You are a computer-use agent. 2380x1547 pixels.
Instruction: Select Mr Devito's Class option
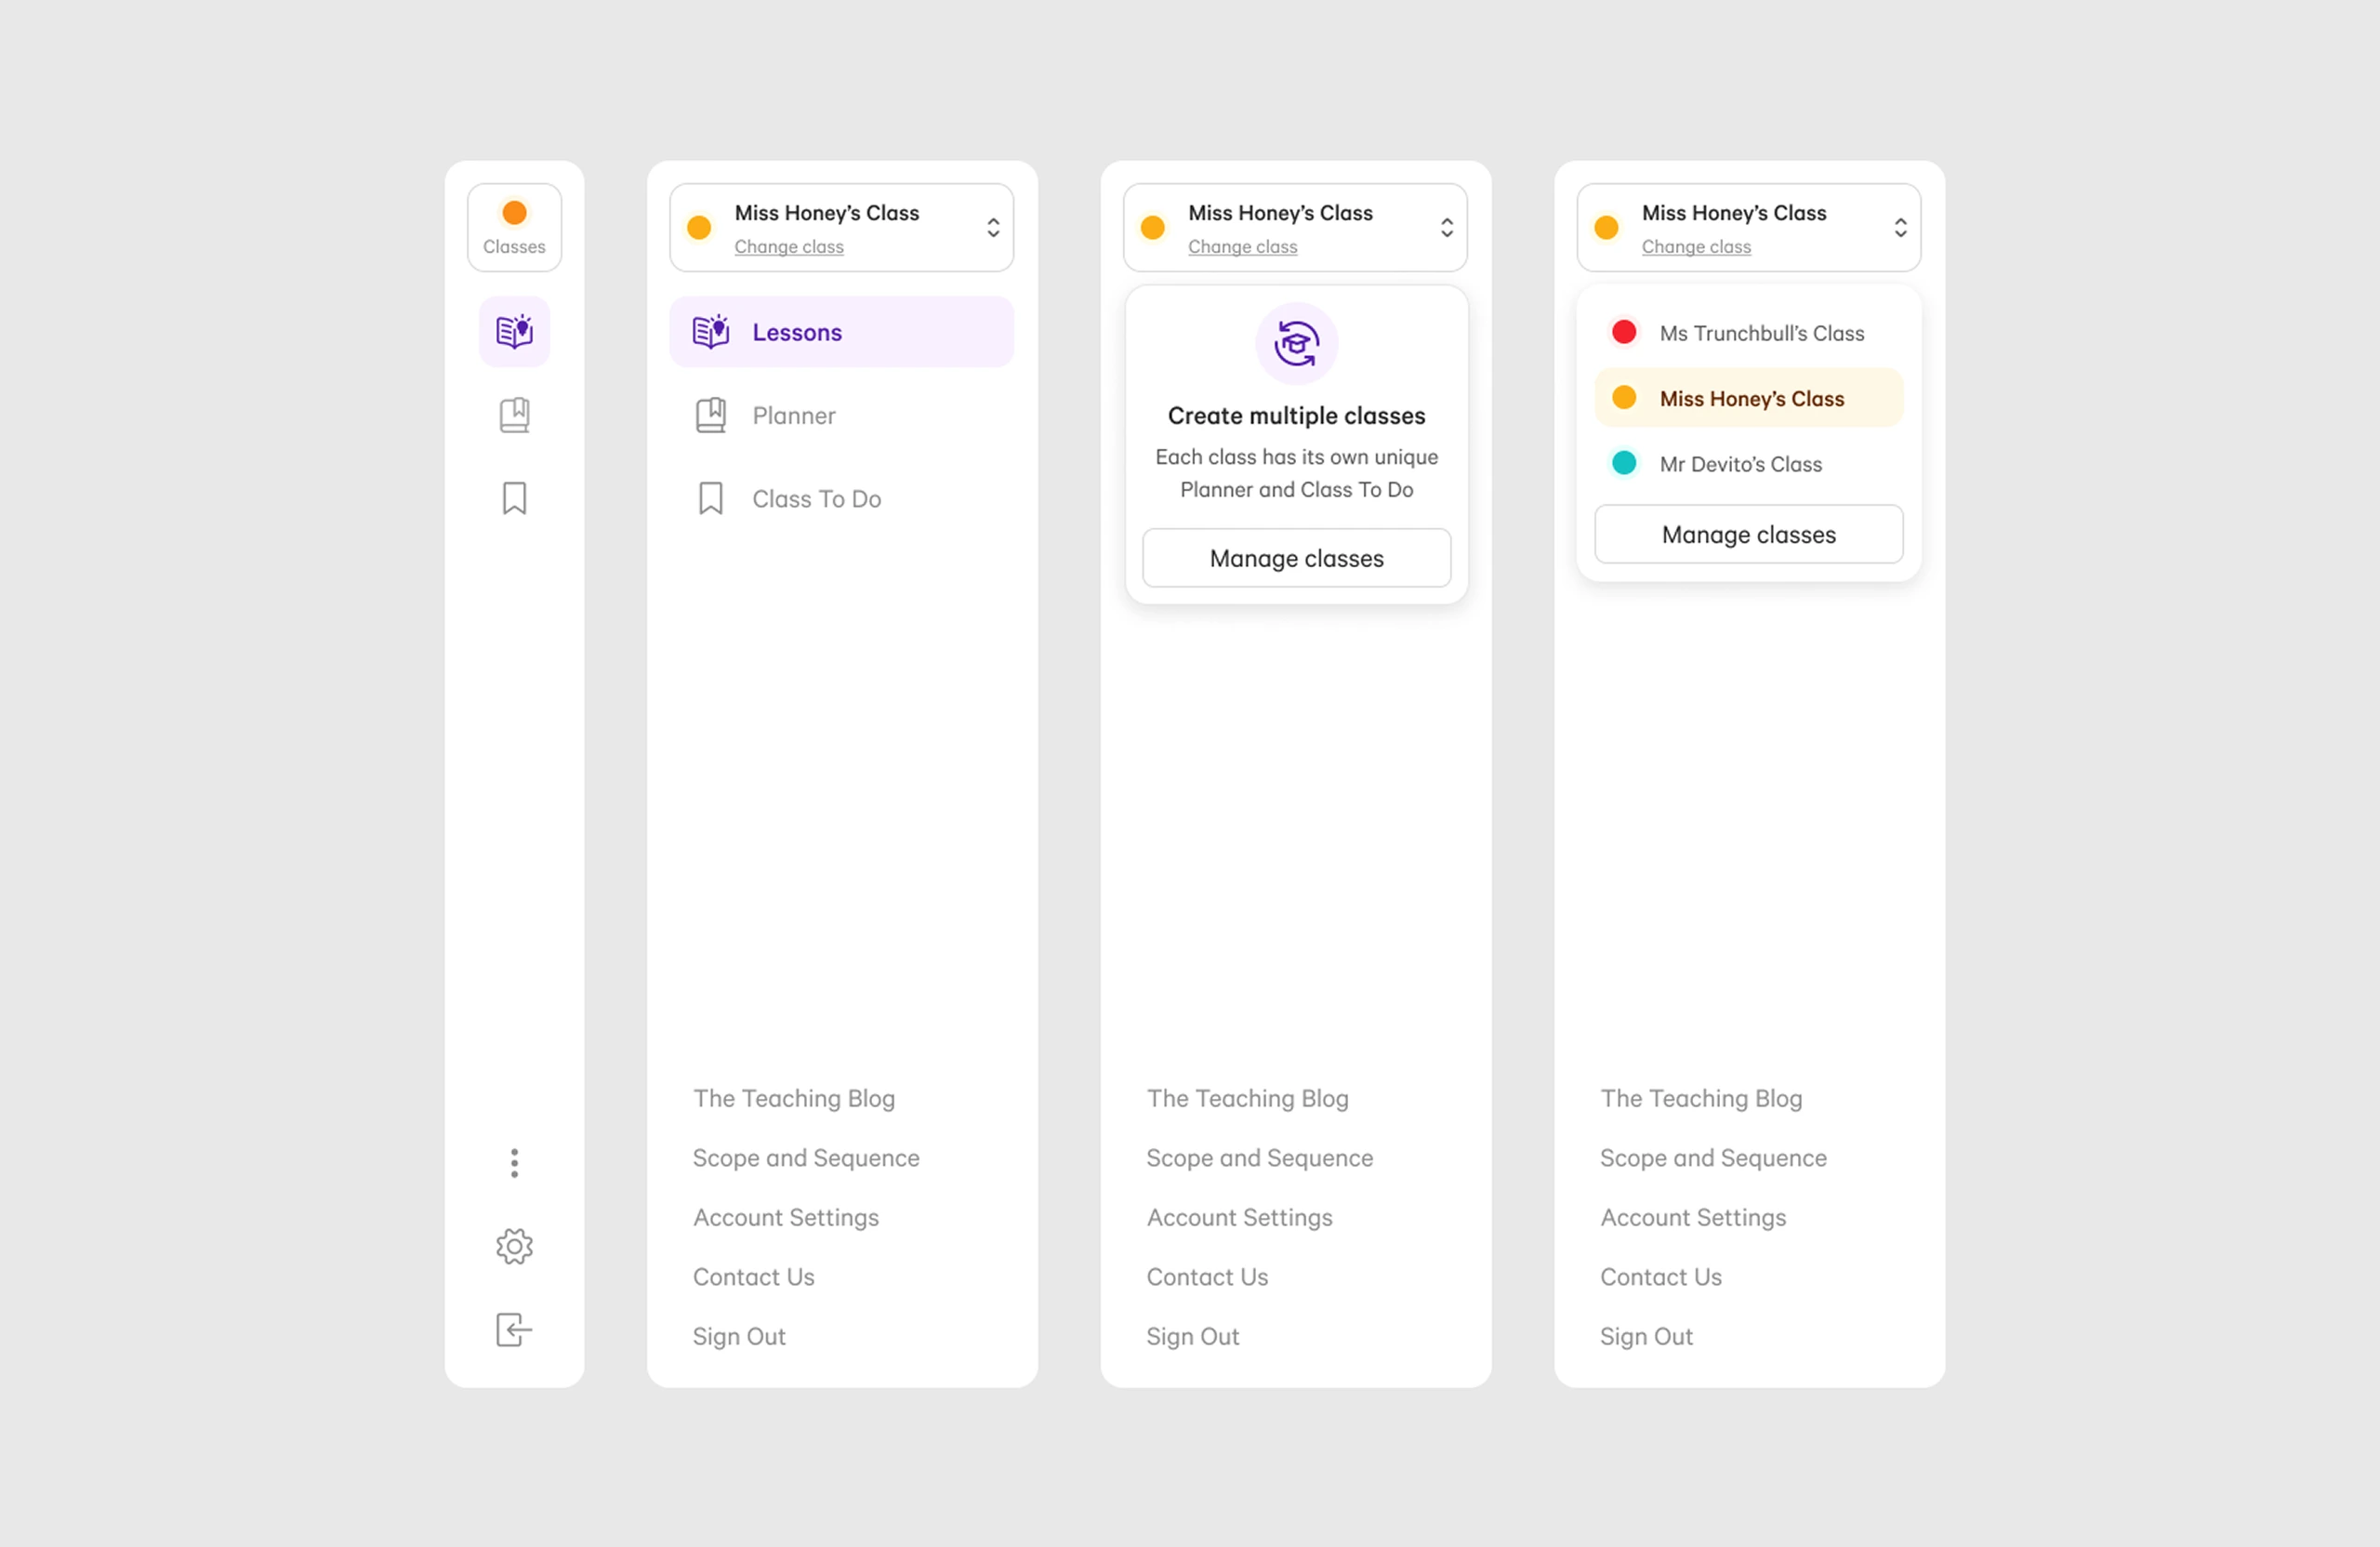[x=1740, y=464]
